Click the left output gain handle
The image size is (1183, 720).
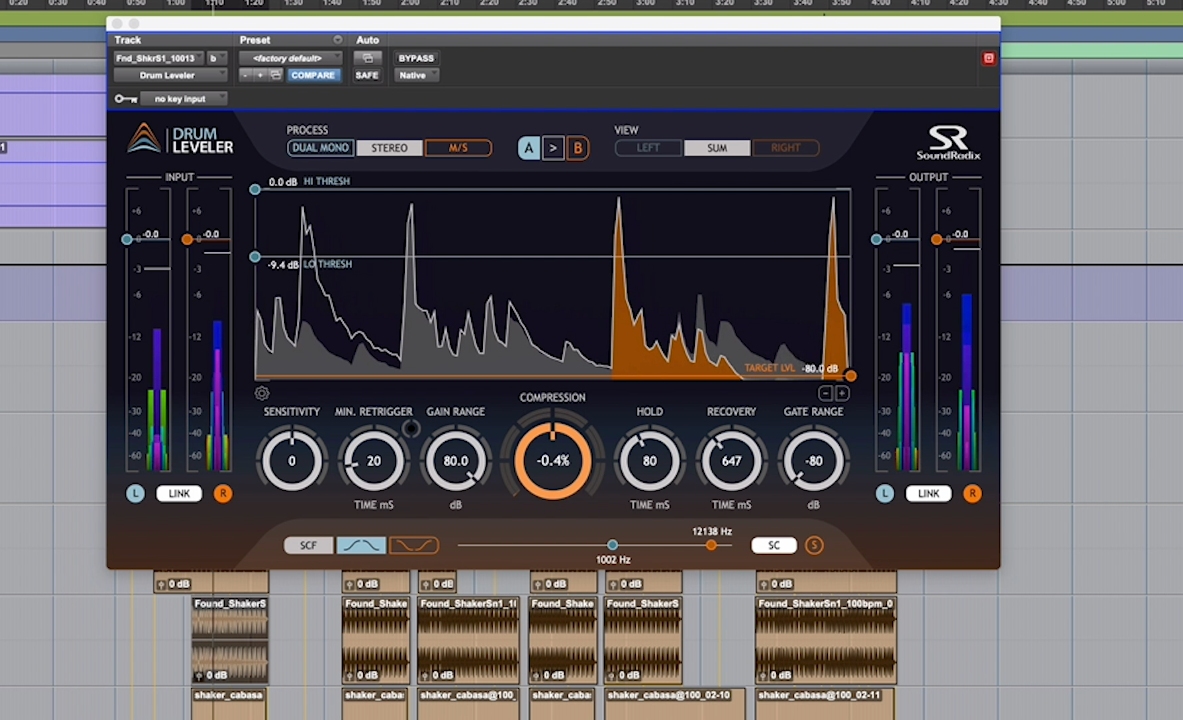[876, 239]
